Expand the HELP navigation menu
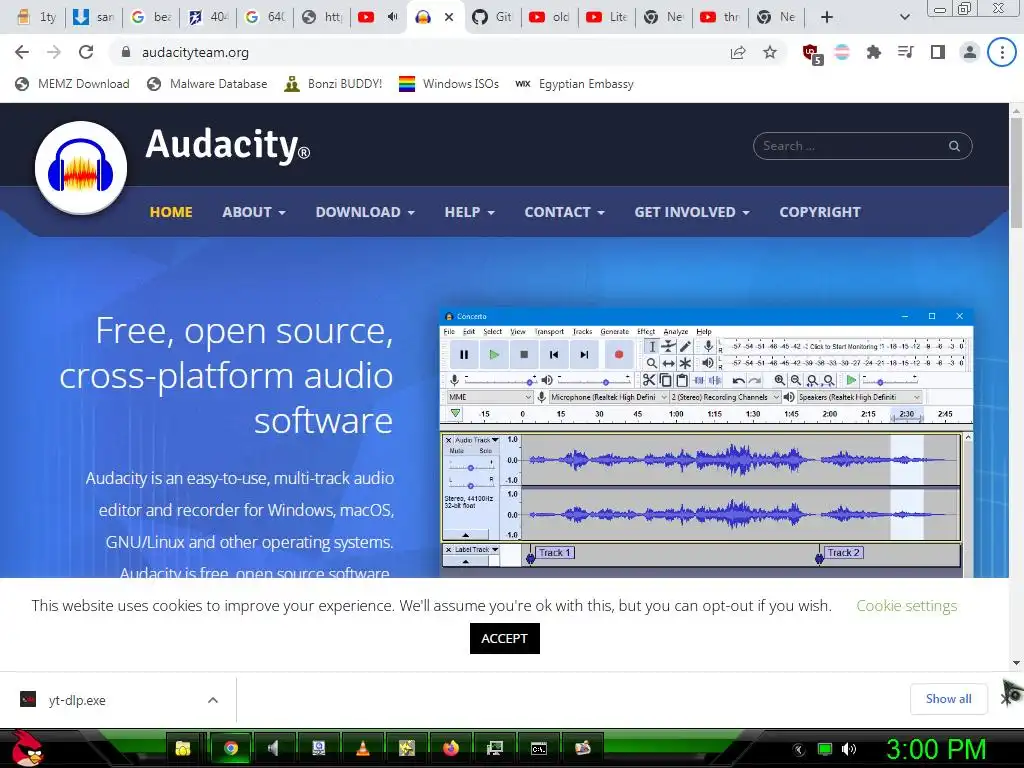Screen dimensions: 1024x768 click(x=470, y=212)
